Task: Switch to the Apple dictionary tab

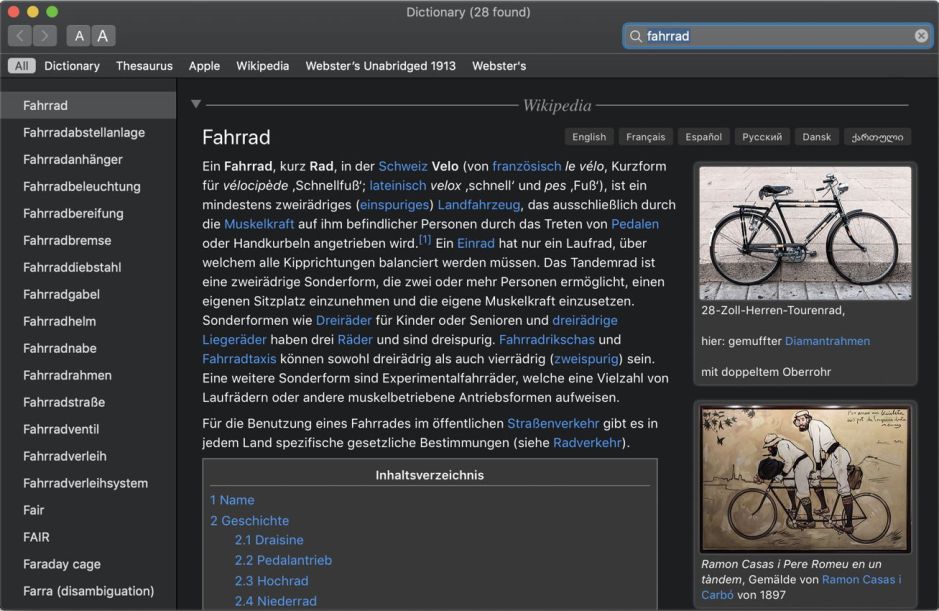Action: 203,66
